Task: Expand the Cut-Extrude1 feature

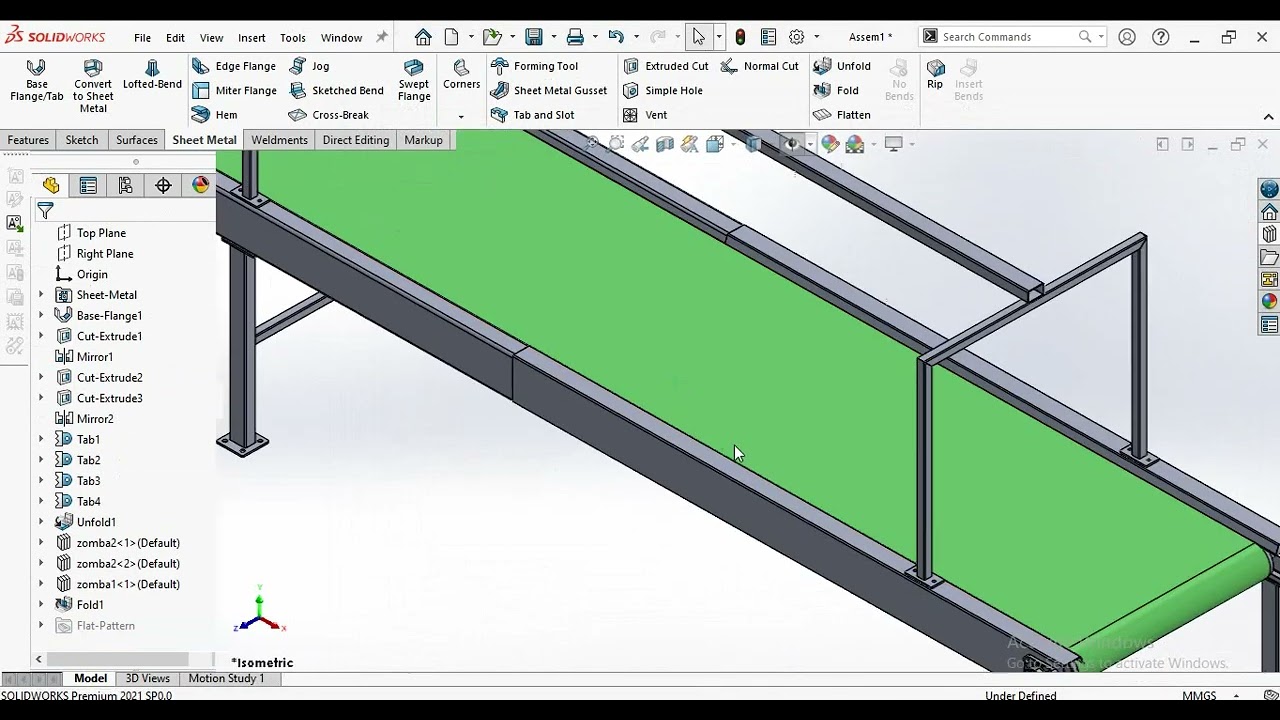Action: click(x=41, y=336)
